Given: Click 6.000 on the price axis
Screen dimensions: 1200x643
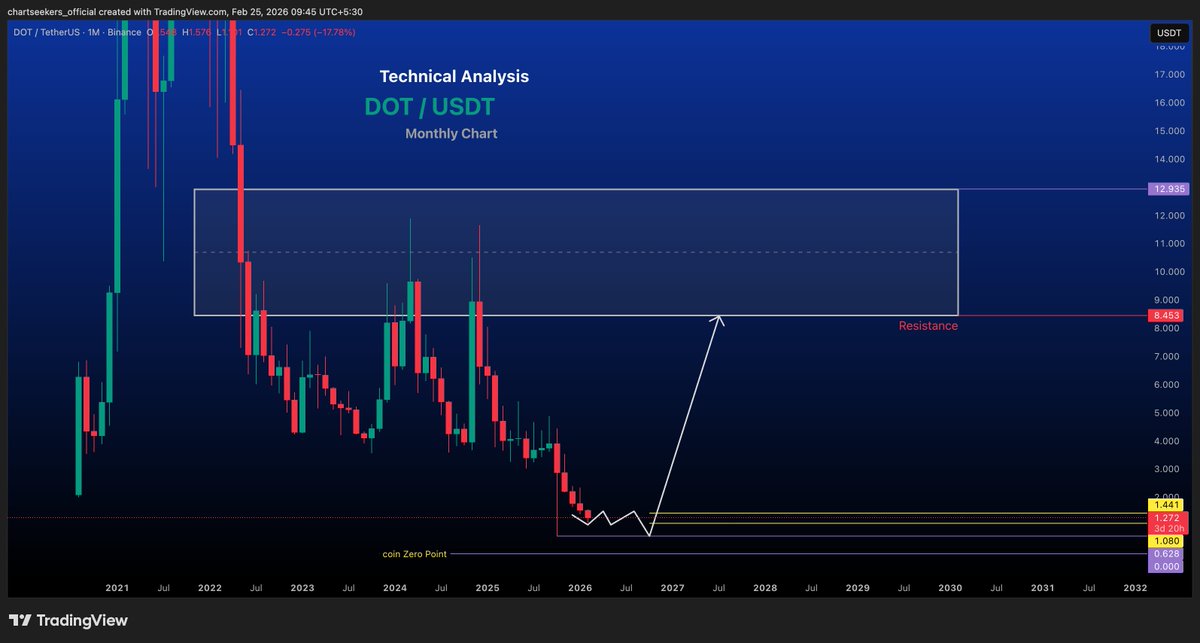Looking at the screenshot, I should [1169, 384].
